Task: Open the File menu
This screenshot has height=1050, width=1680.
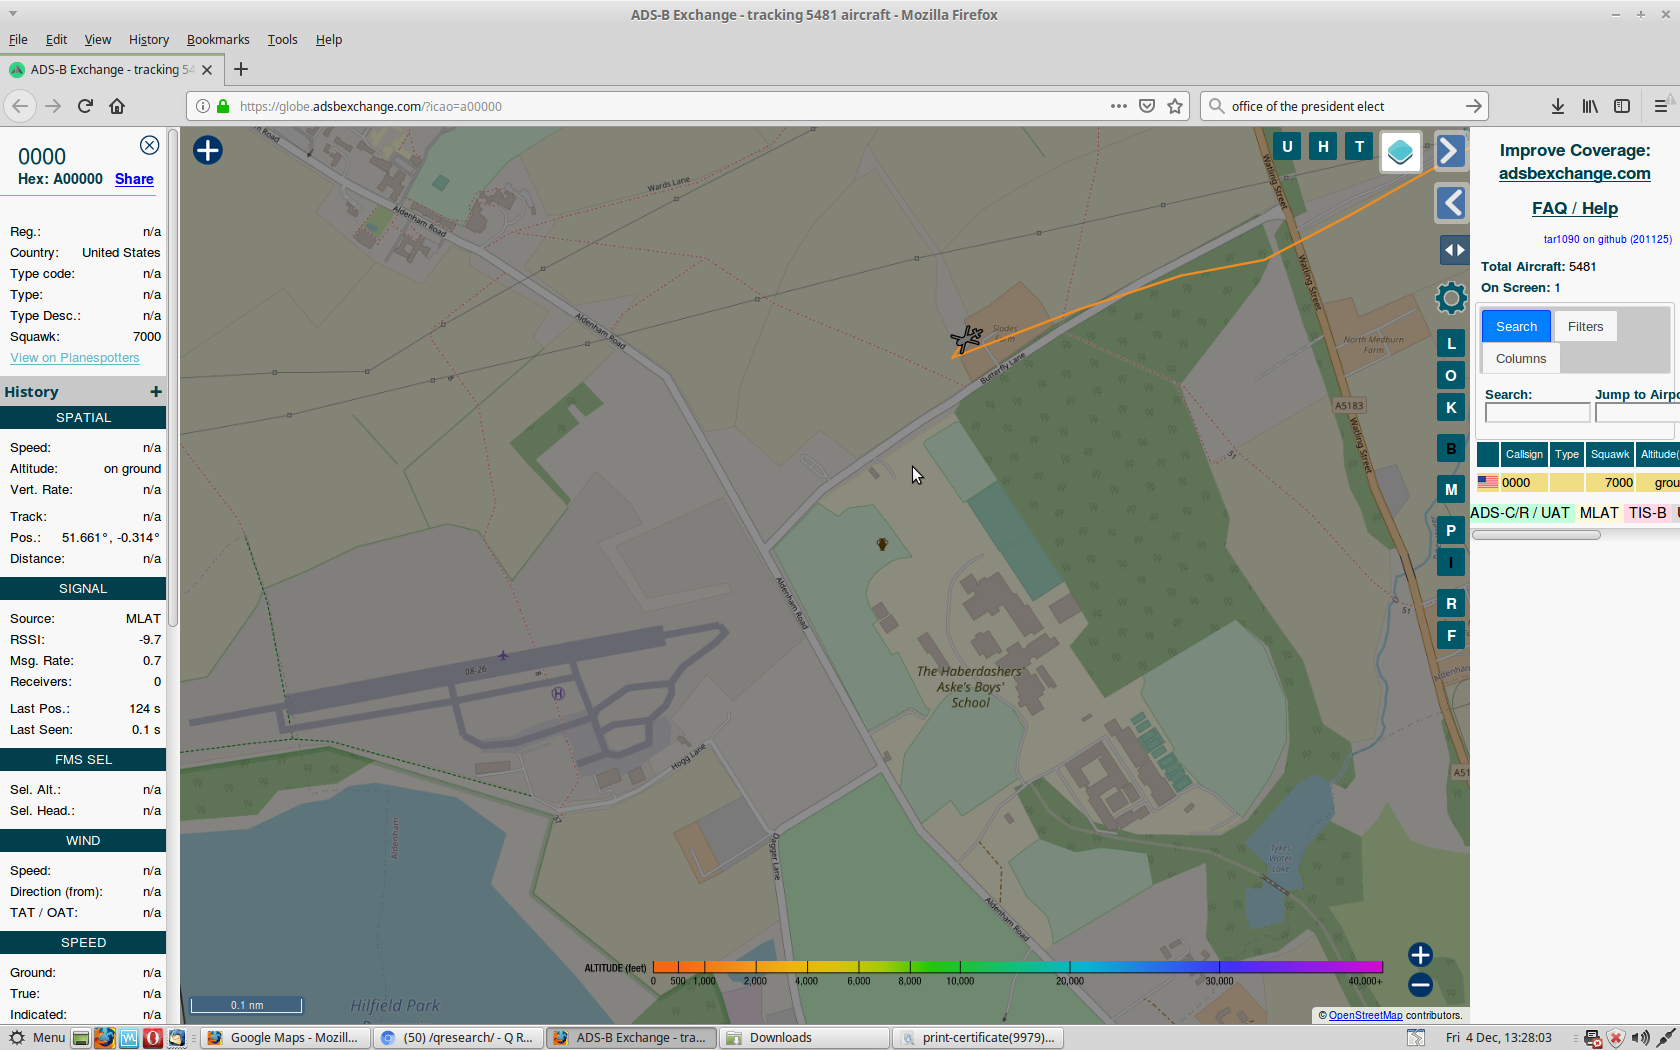Action: 18,40
